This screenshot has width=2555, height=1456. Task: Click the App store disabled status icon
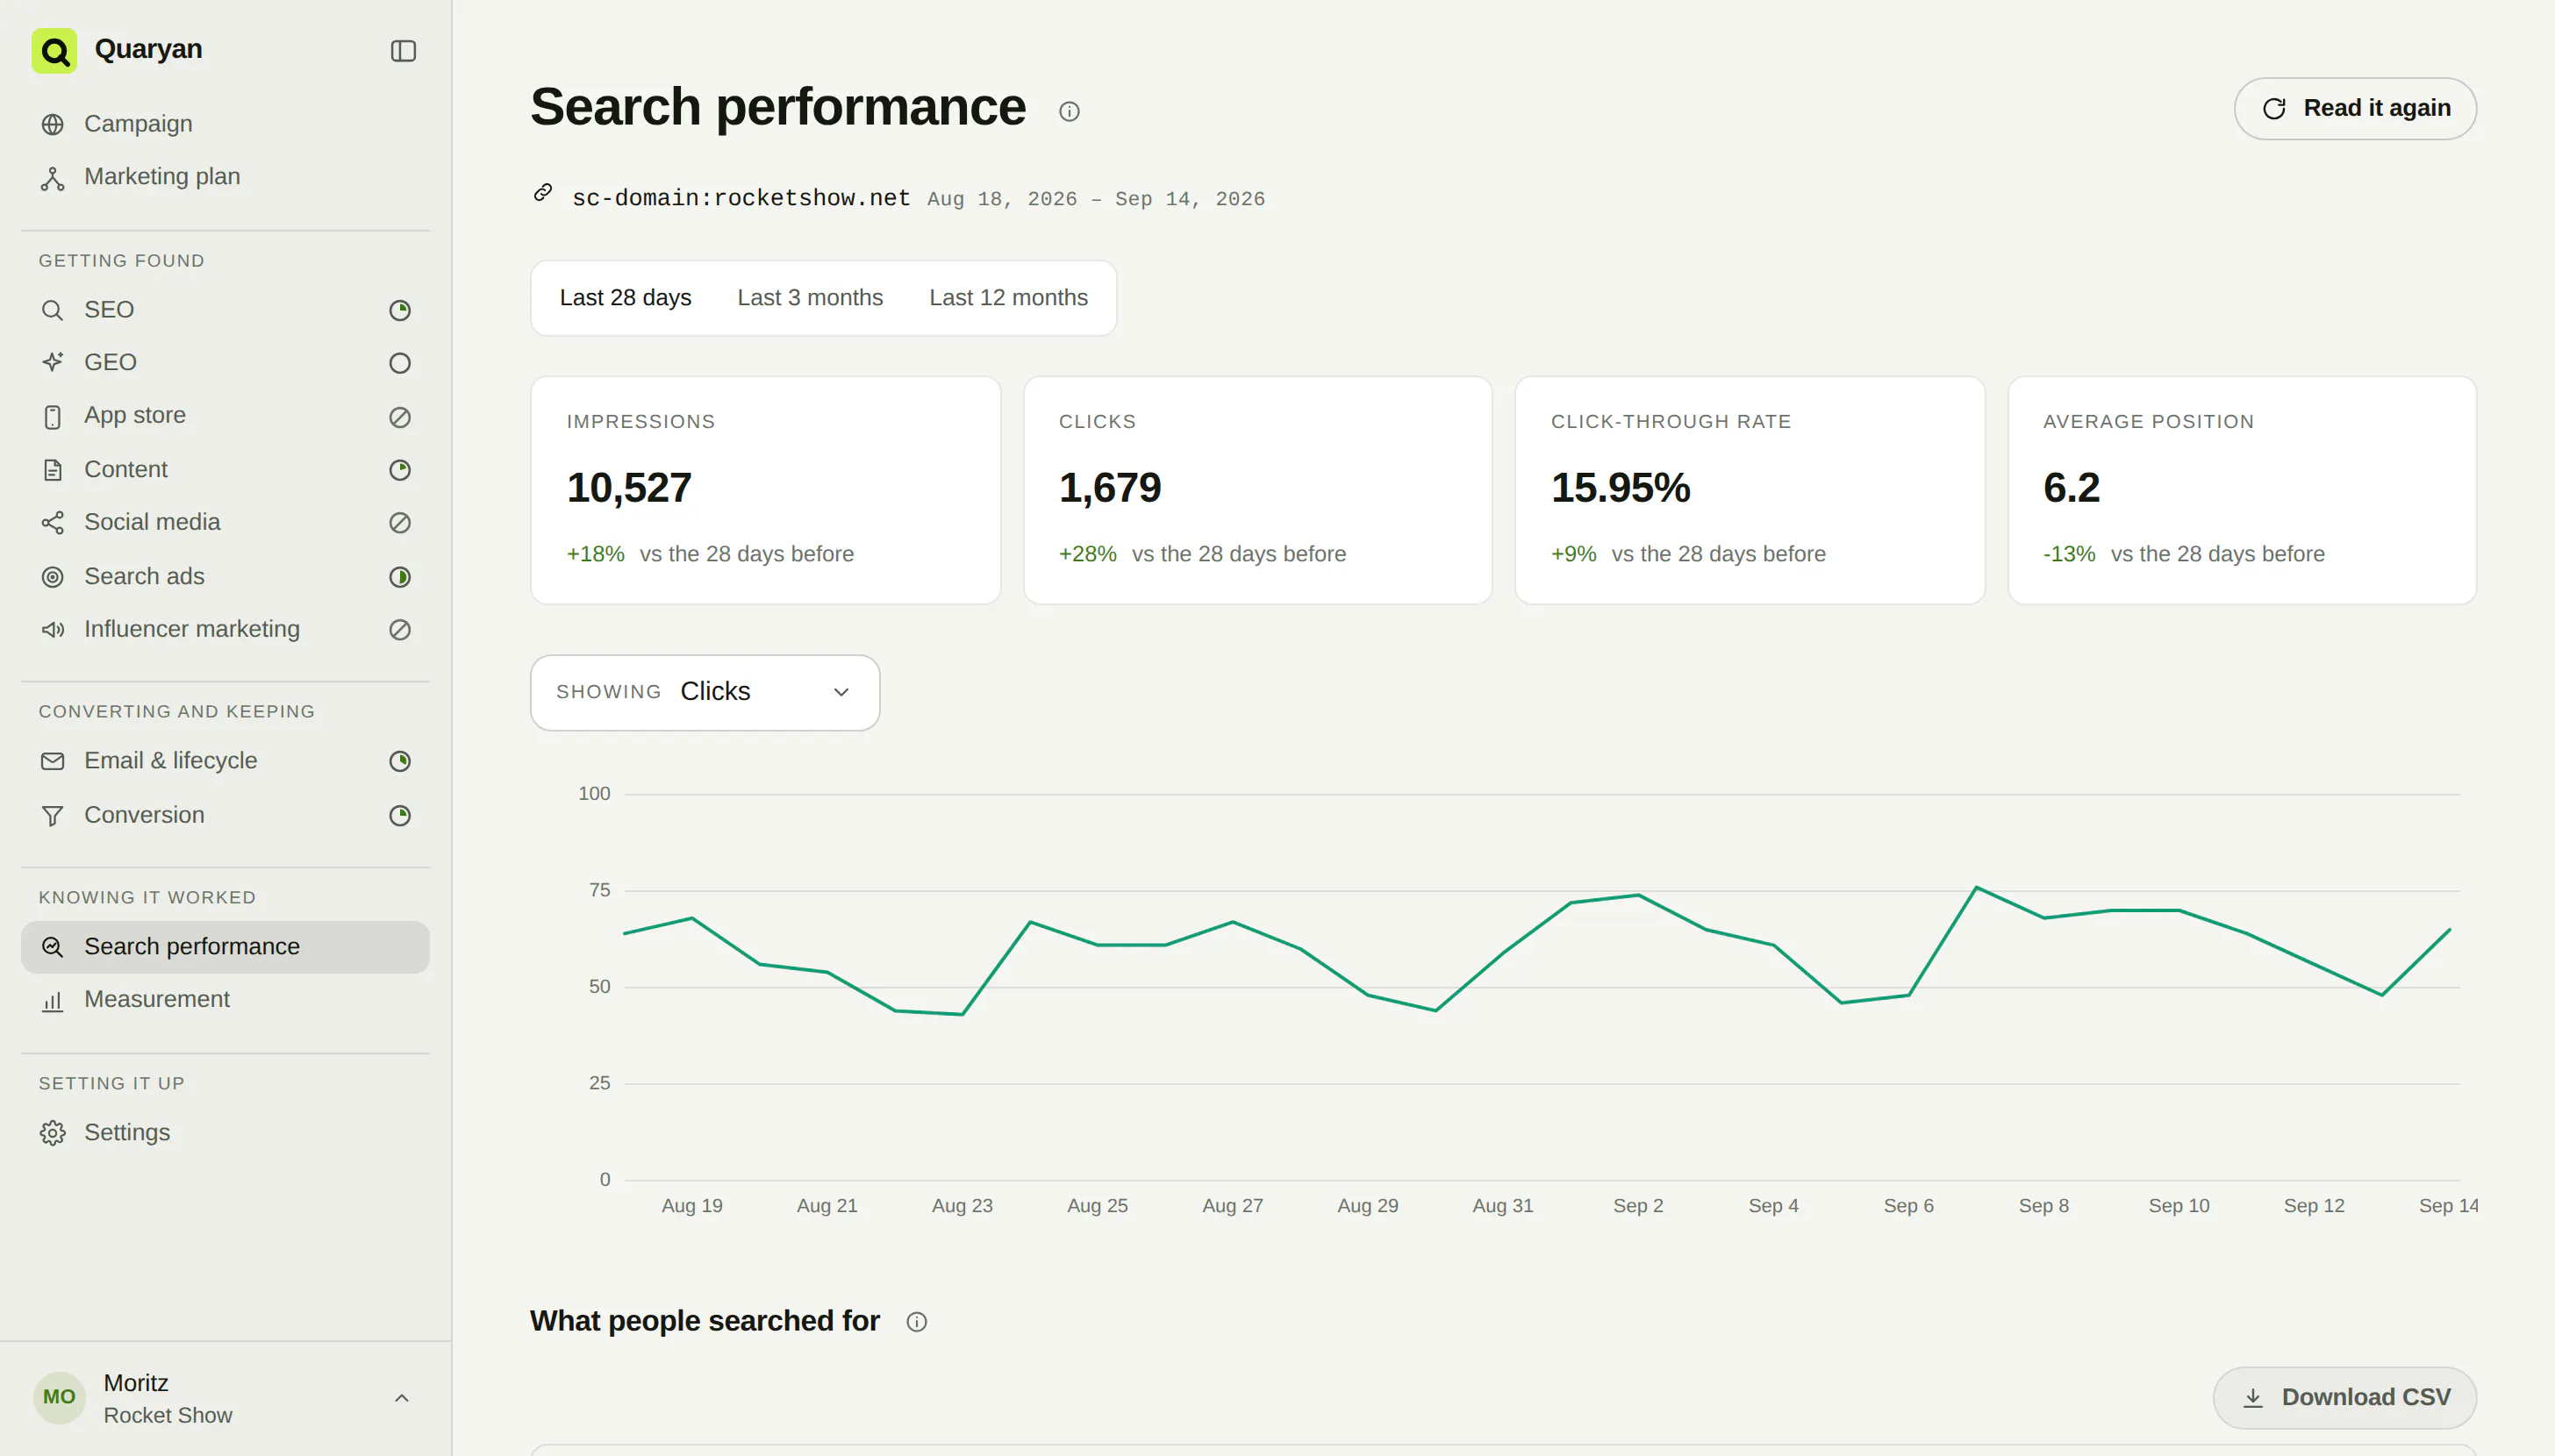[x=400, y=416]
